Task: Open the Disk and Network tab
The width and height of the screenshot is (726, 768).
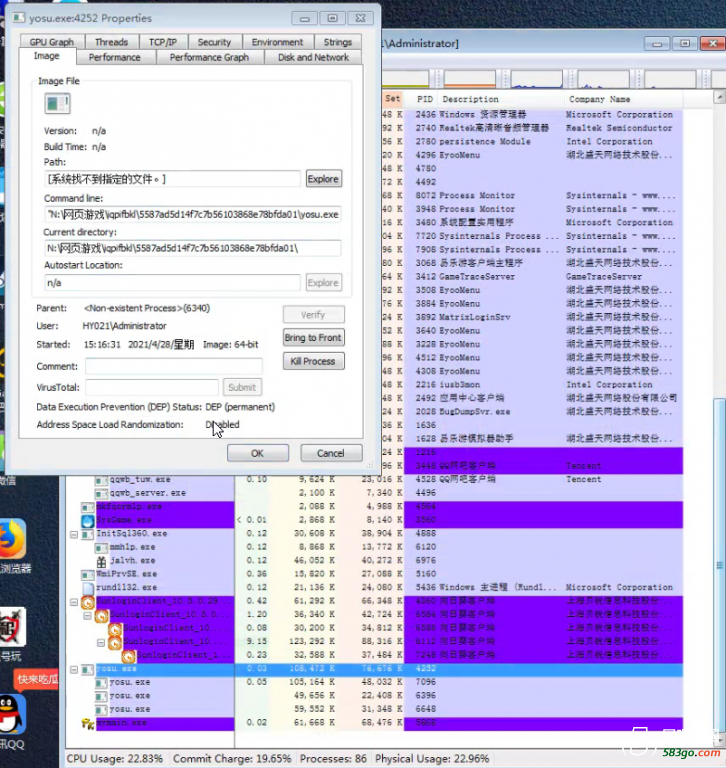Action: (314, 57)
